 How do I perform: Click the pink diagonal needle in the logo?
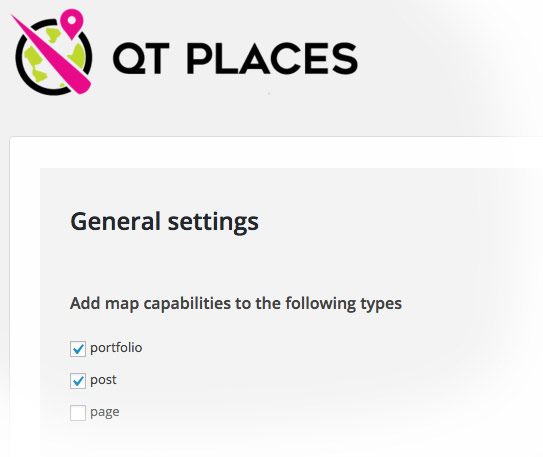tap(52, 55)
